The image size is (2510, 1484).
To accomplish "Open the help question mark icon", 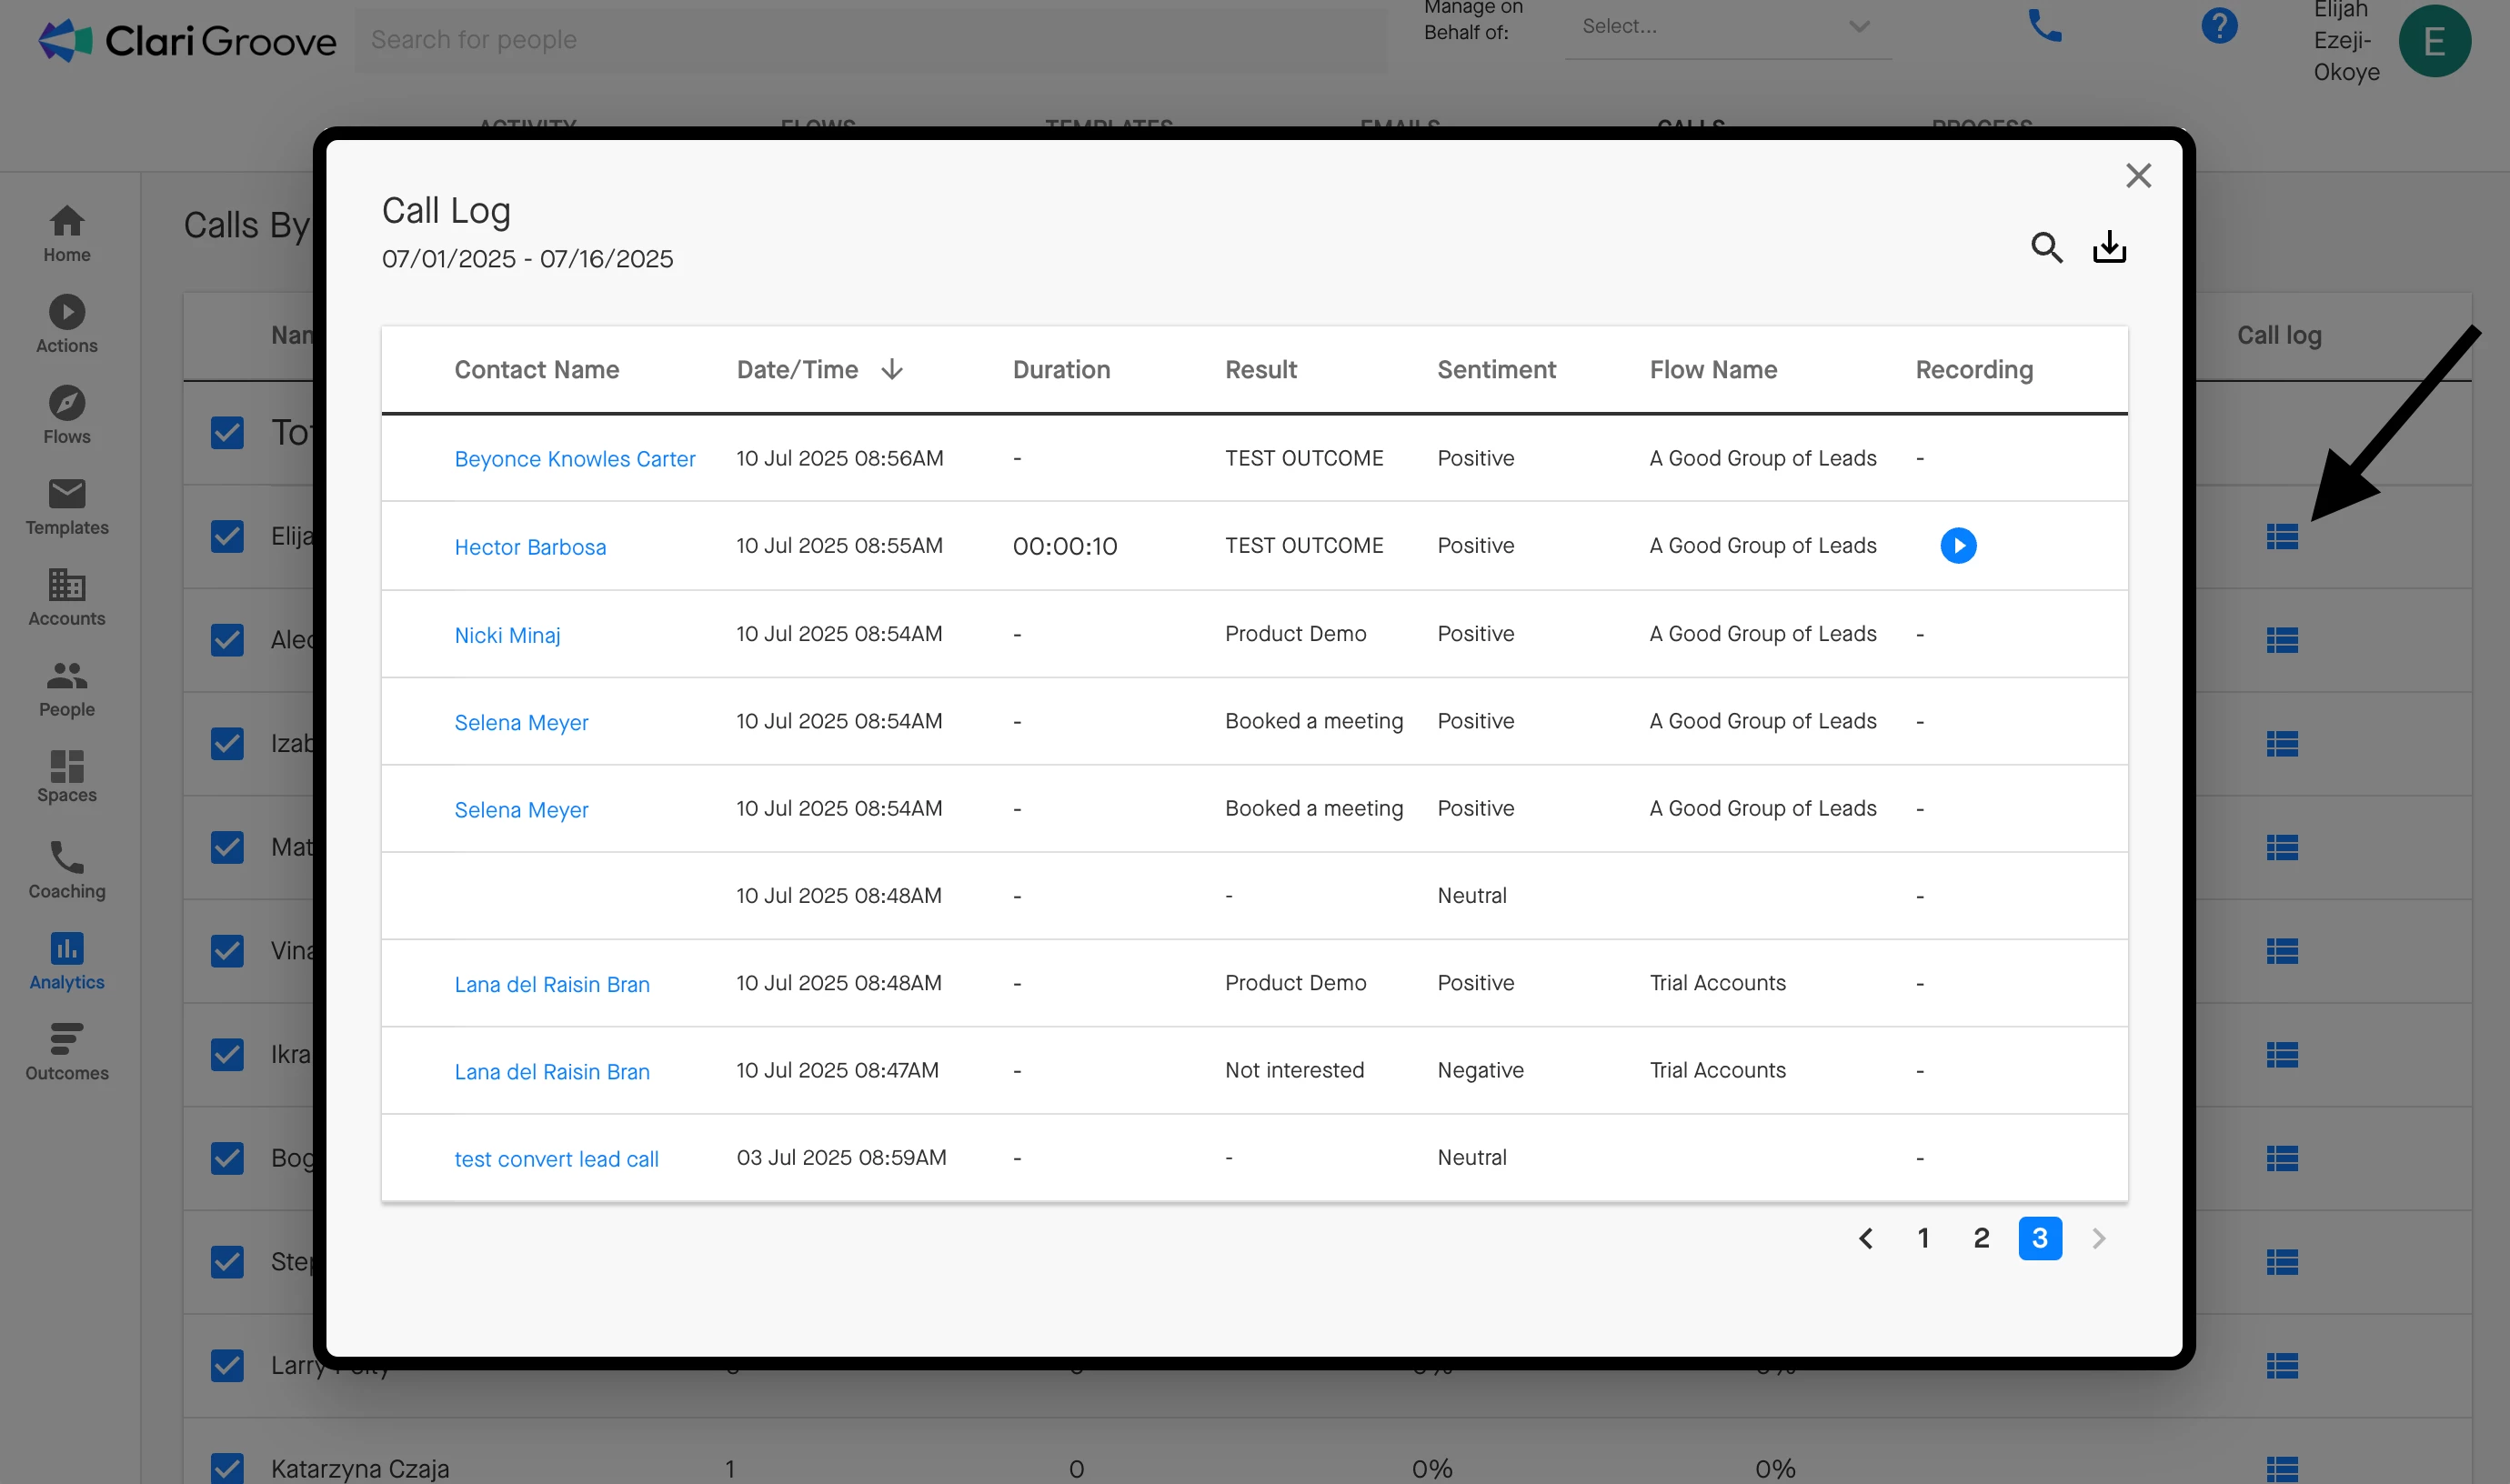I will [x=2218, y=26].
